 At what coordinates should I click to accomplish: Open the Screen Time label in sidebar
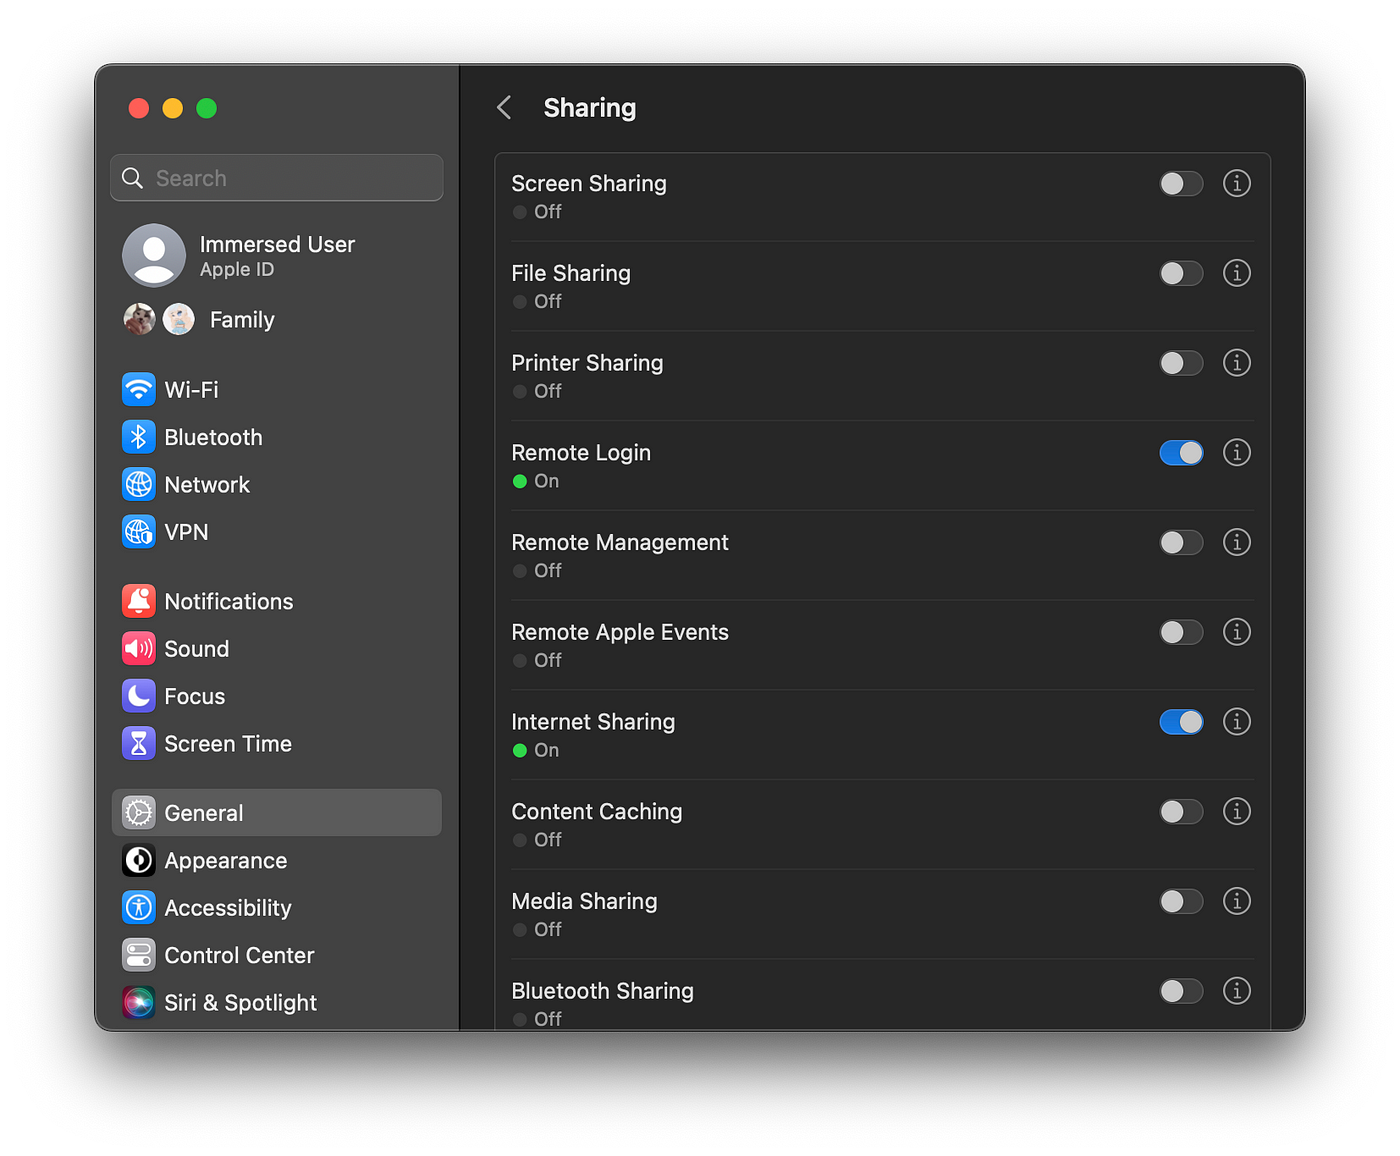coord(228,744)
